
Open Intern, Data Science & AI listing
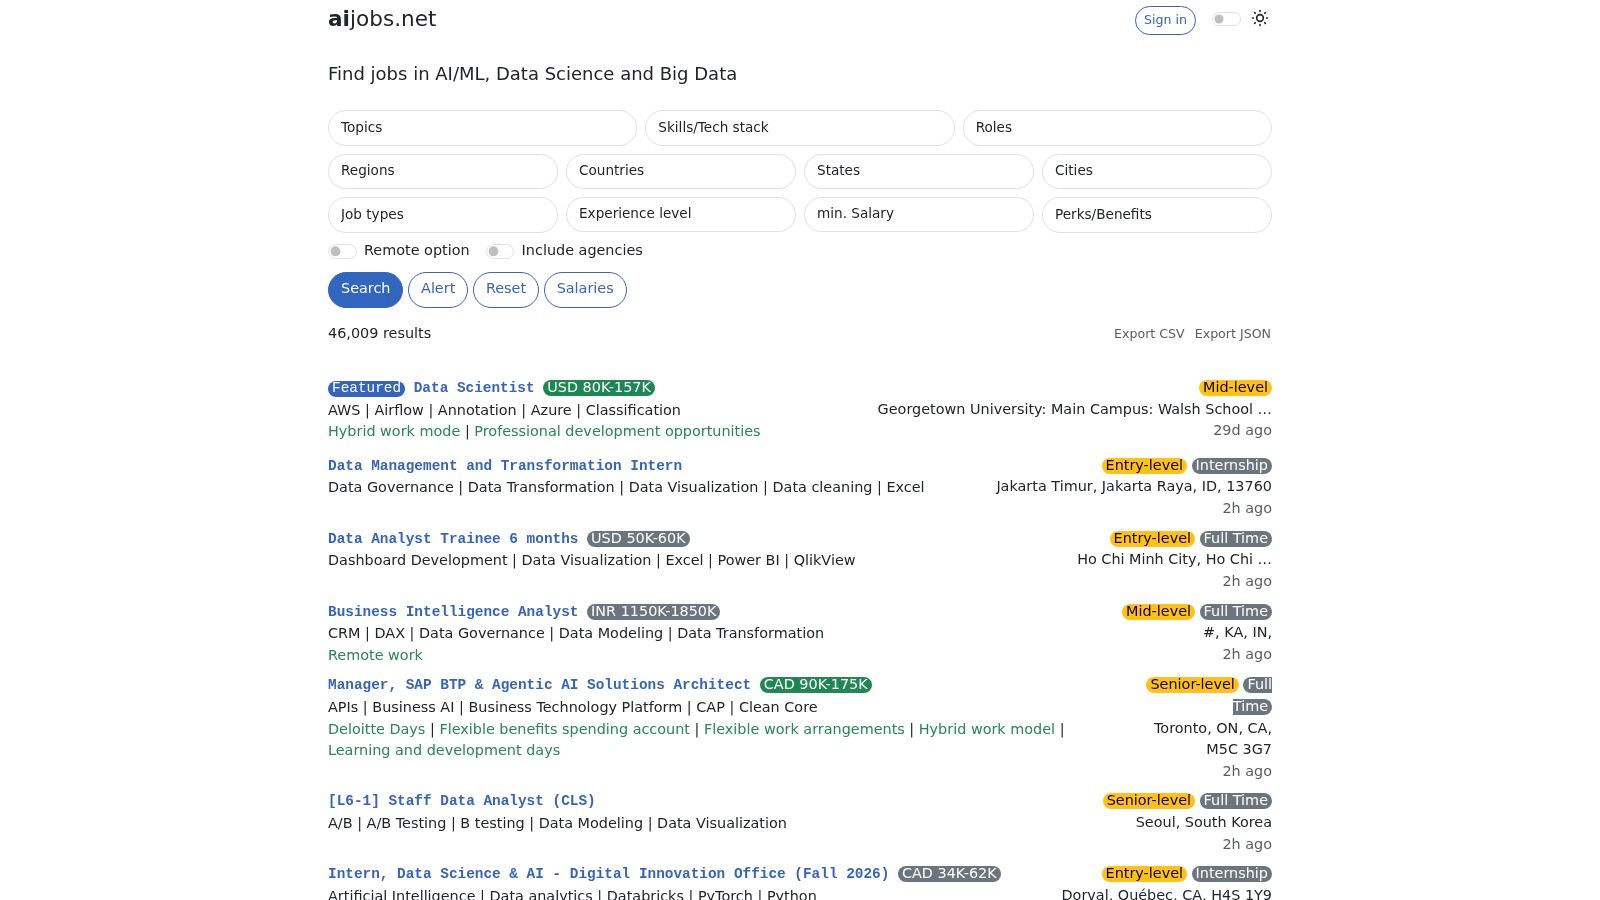tap(608, 874)
